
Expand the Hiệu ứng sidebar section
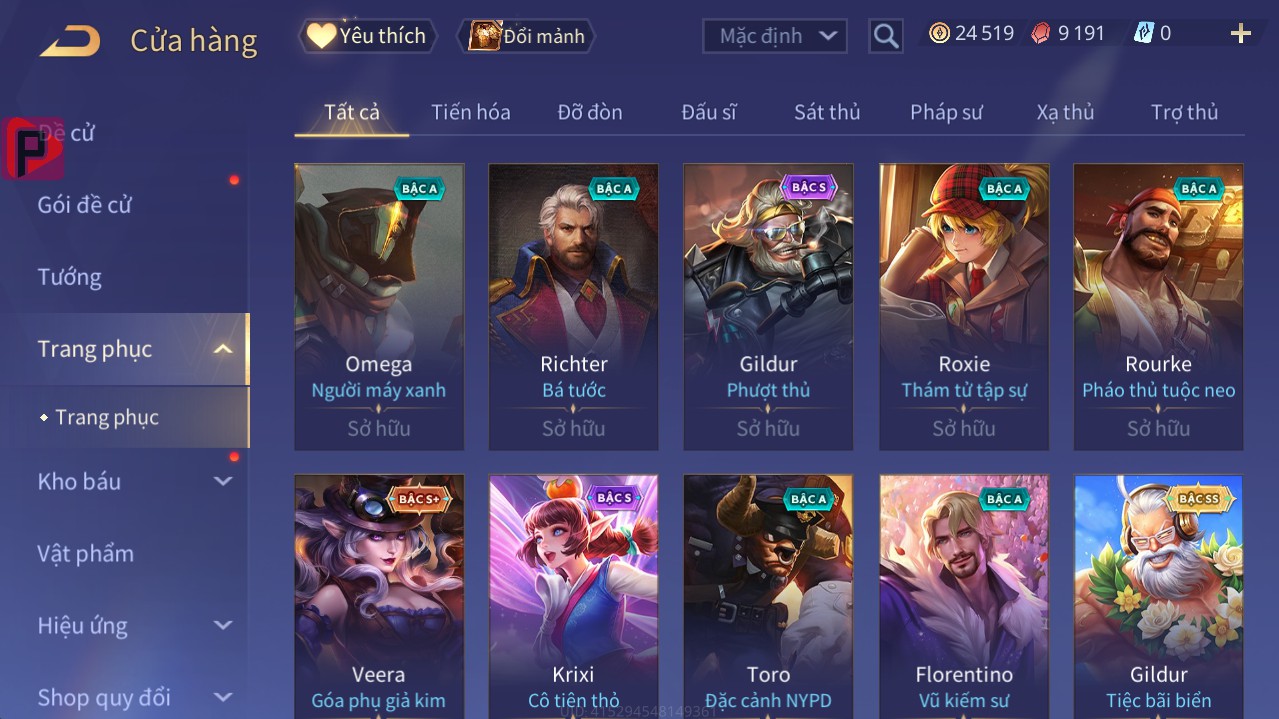click(223, 625)
